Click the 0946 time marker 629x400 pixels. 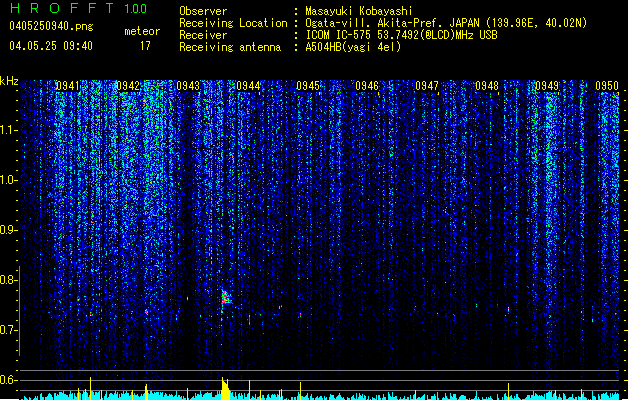coord(367,86)
